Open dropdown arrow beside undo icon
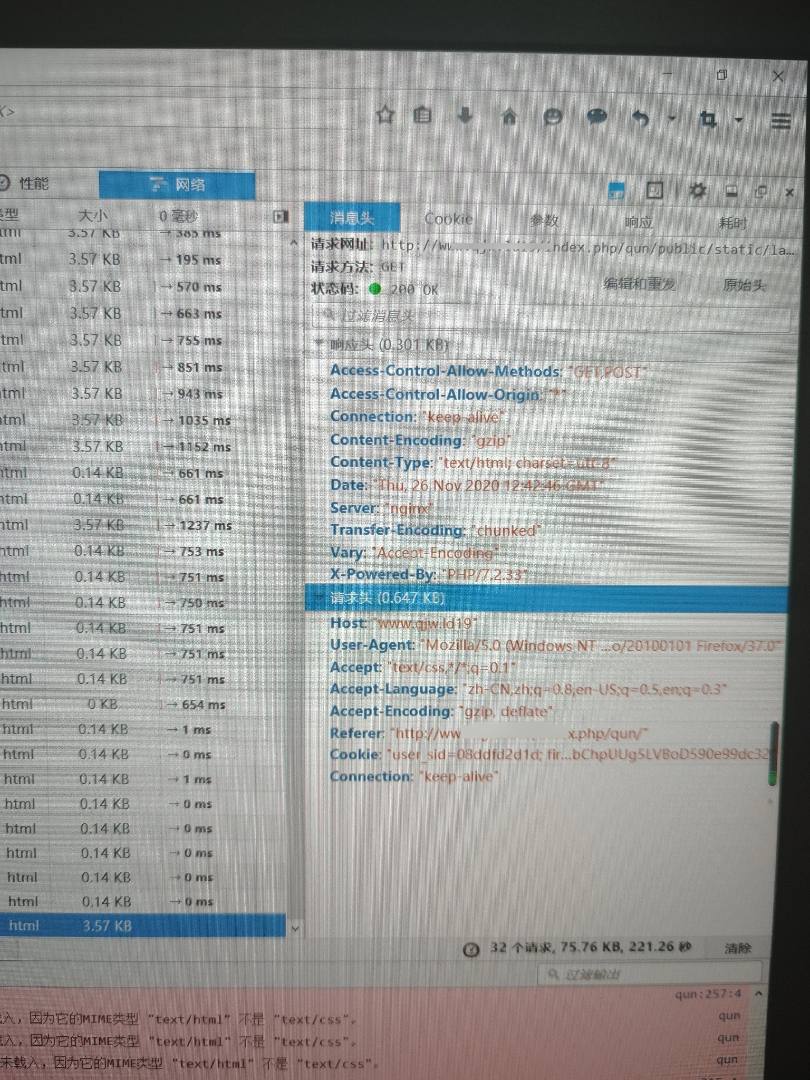Screen dimensions: 810x1080 coord(672,119)
